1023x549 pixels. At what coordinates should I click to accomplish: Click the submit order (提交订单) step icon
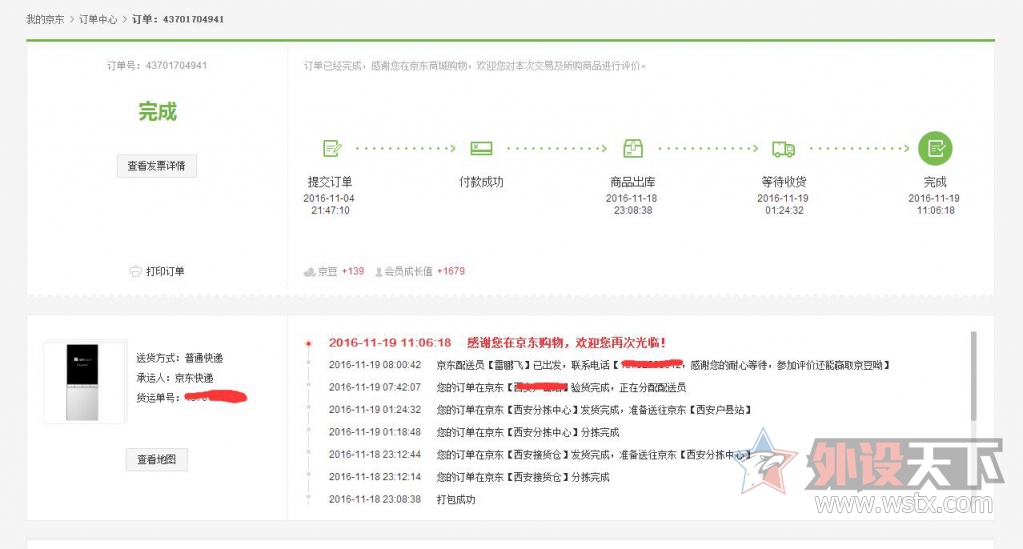tap(332, 149)
